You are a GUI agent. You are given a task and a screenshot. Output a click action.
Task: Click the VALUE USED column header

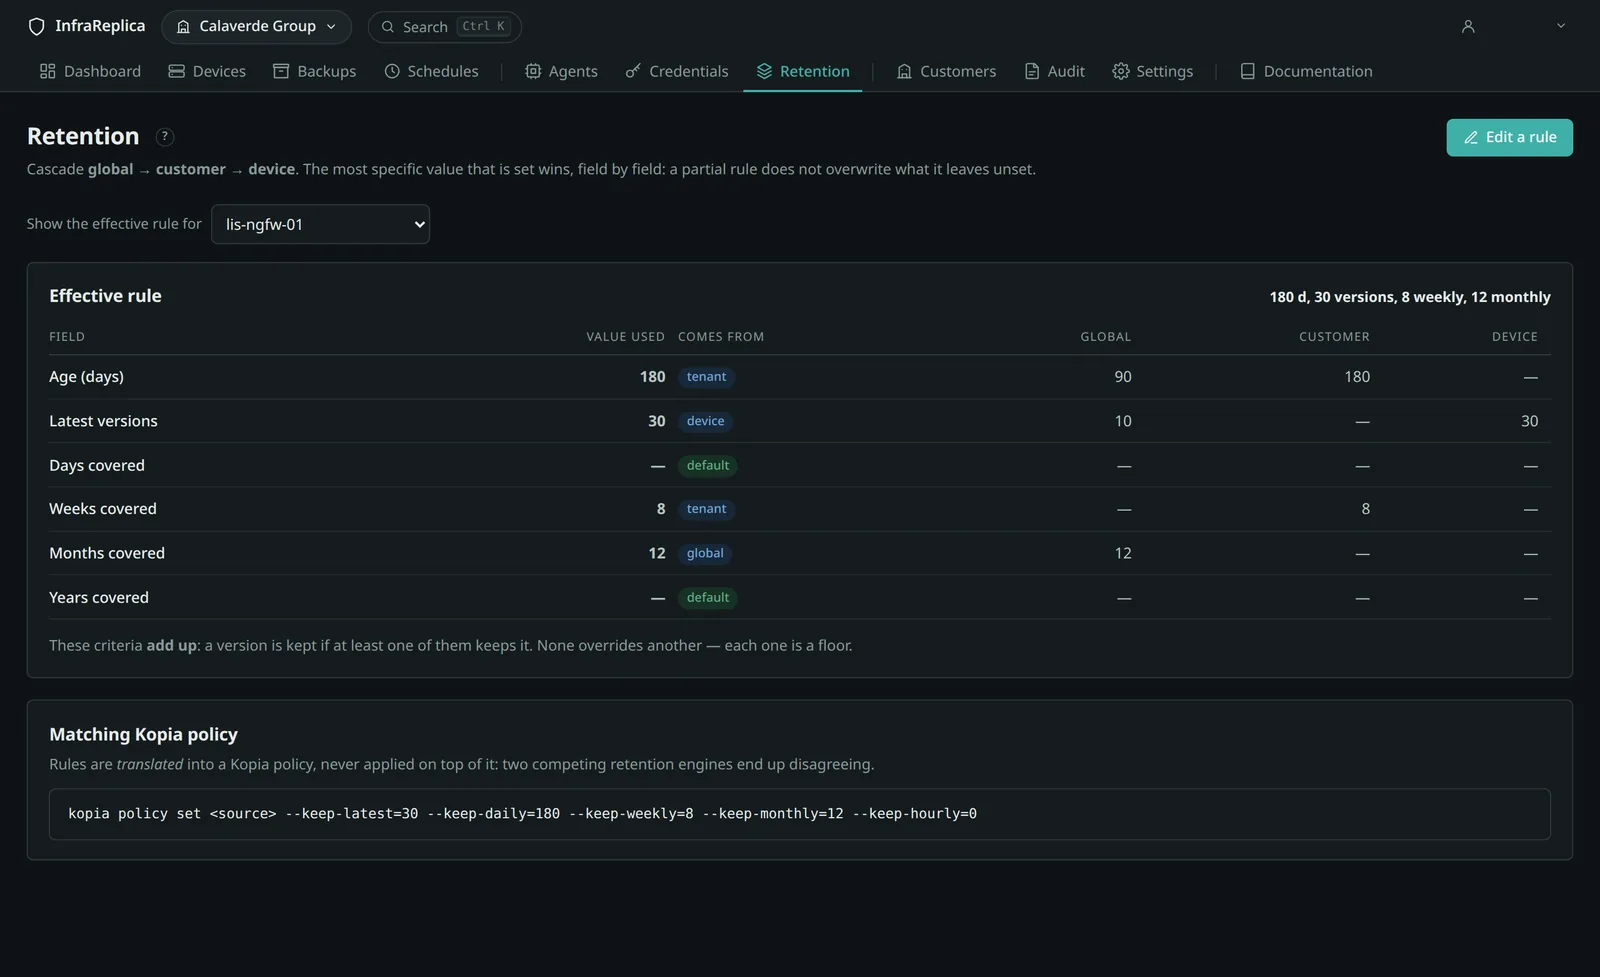[x=625, y=337]
